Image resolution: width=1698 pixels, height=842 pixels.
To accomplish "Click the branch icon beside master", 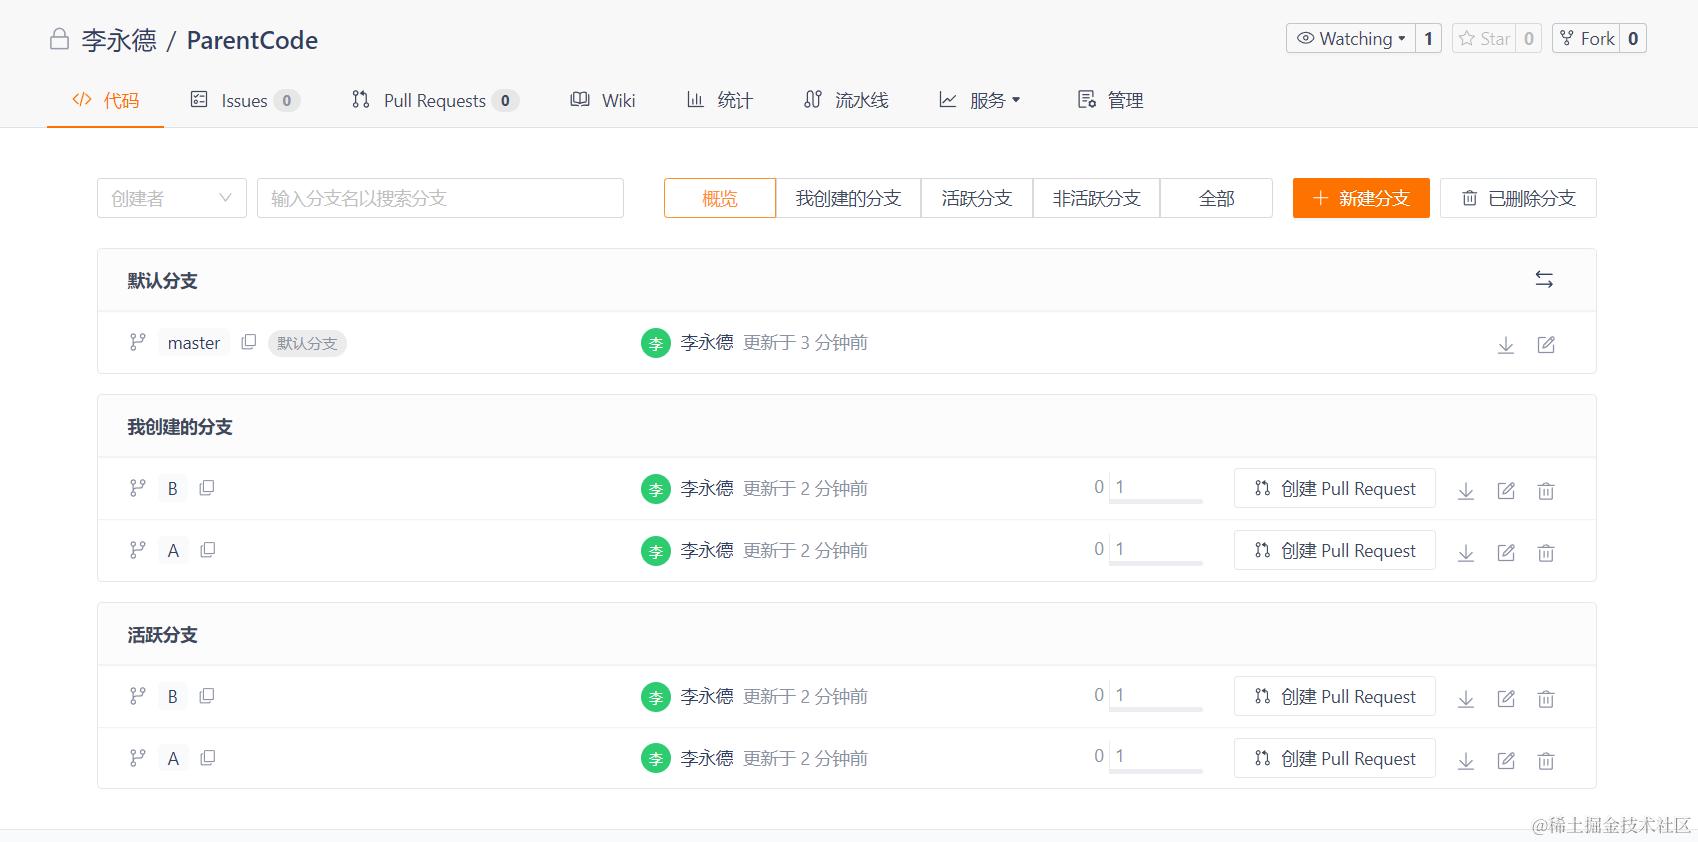I will click(138, 342).
